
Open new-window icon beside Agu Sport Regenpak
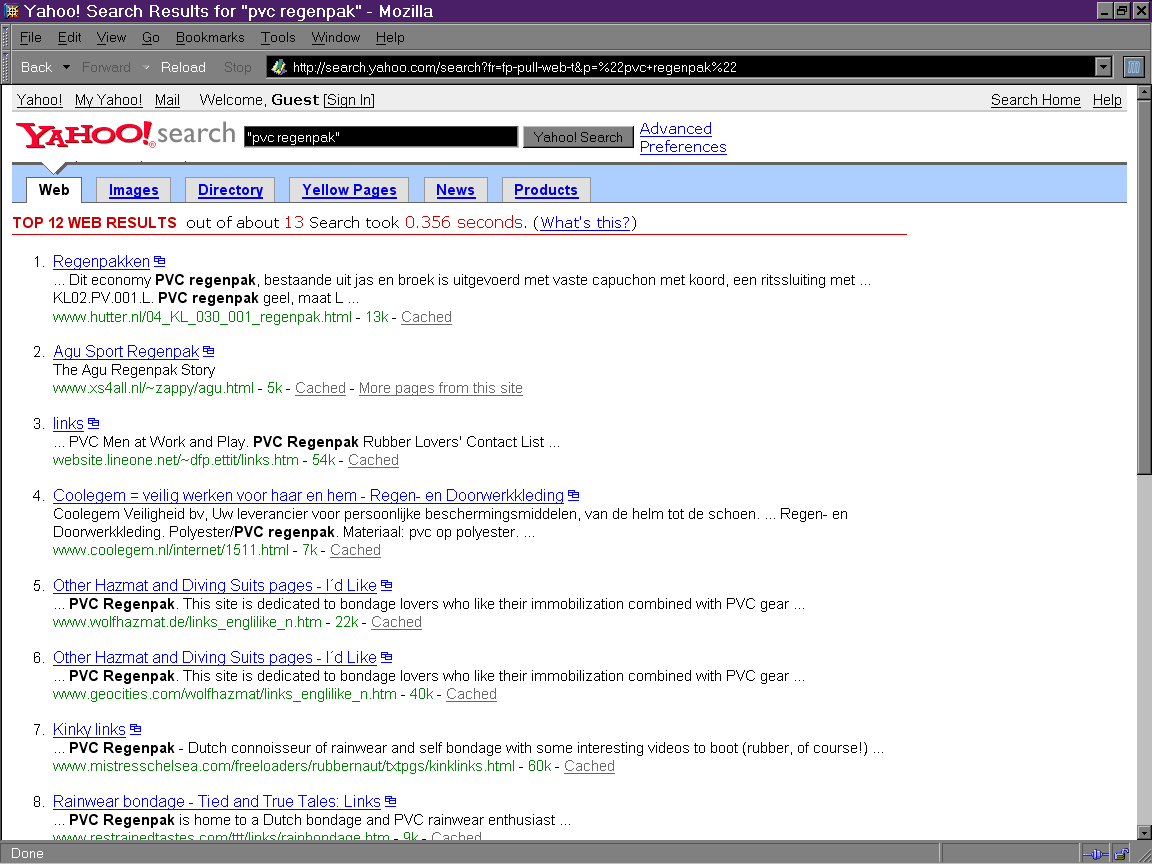click(209, 351)
